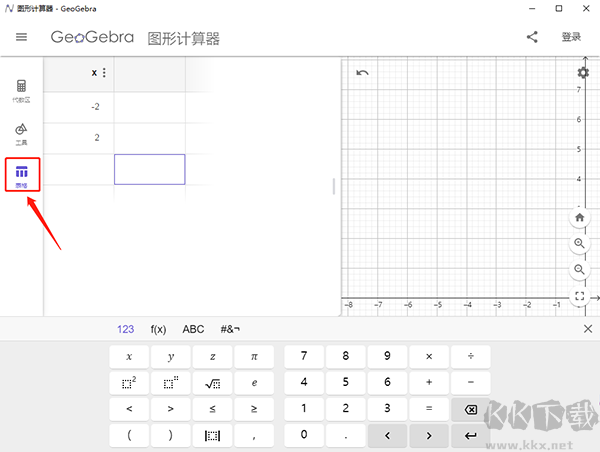Screen dimensions: 600x452
Task: Tap the number 0 key
Action: tap(304, 435)
